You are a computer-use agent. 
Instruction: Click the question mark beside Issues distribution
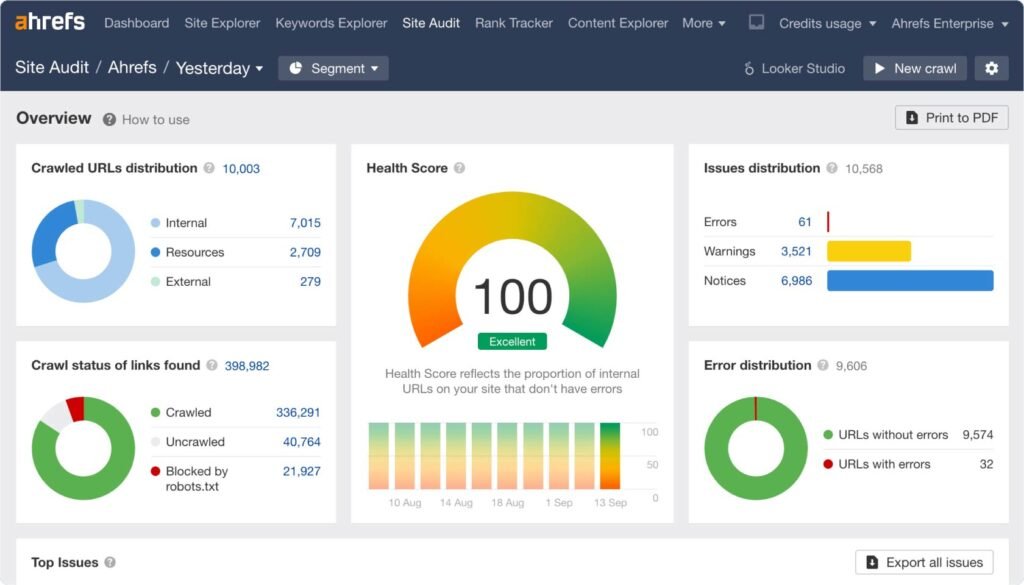pos(830,168)
